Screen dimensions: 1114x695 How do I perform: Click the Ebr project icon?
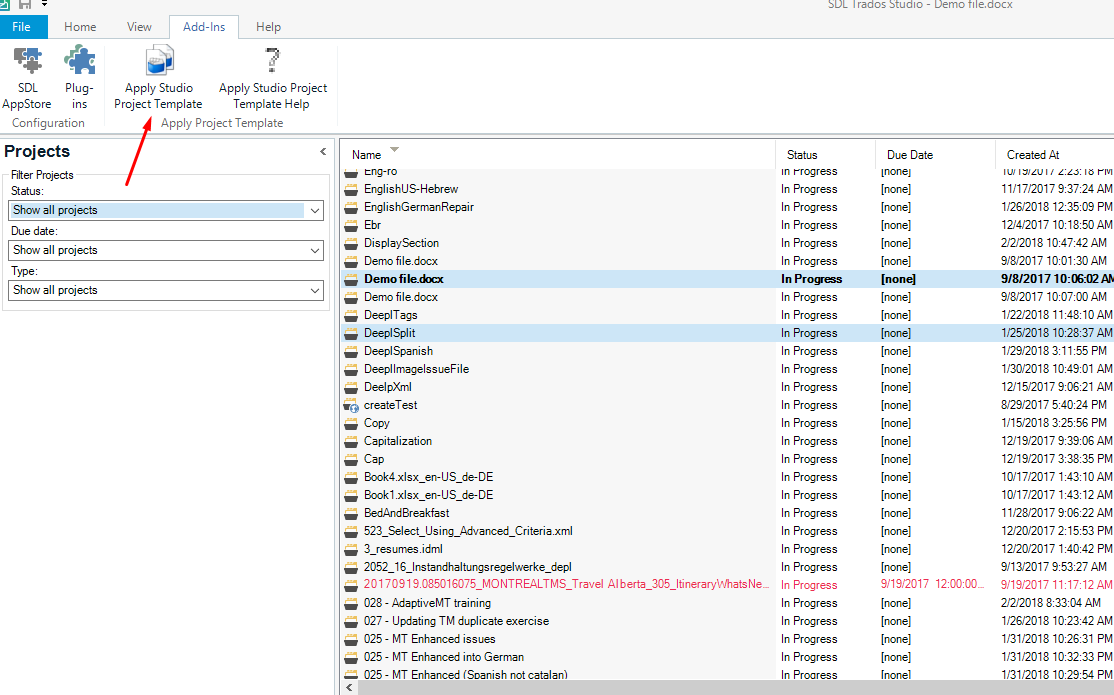[x=351, y=225]
